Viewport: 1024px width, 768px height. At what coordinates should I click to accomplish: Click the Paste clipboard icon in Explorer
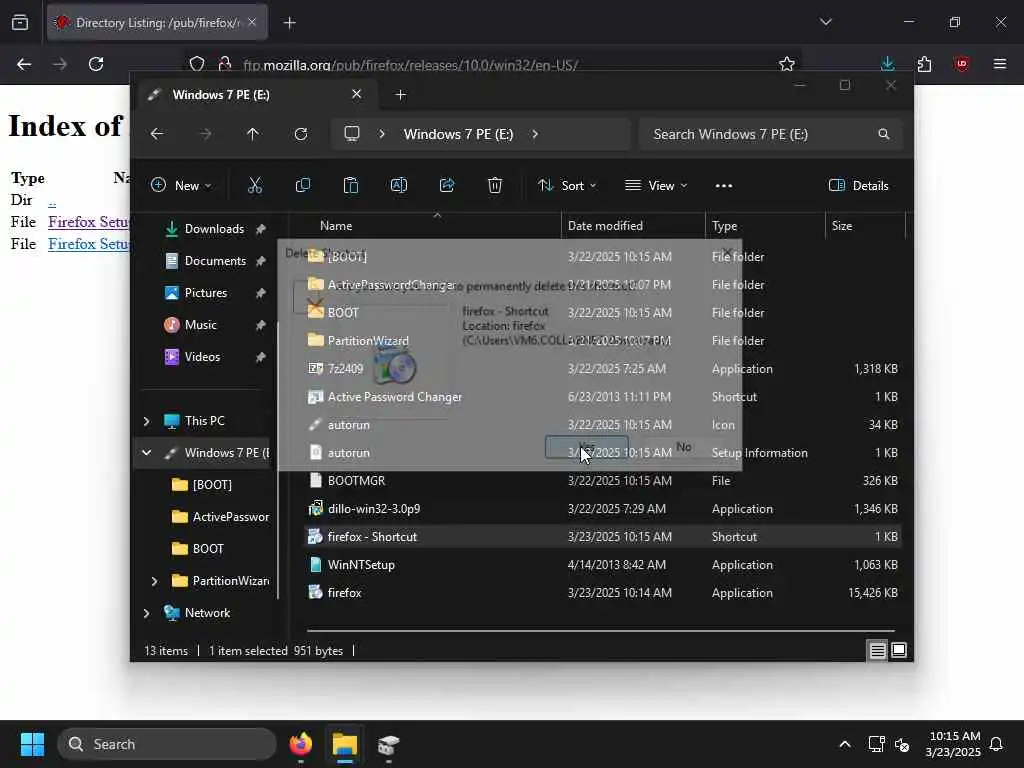click(351, 185)
